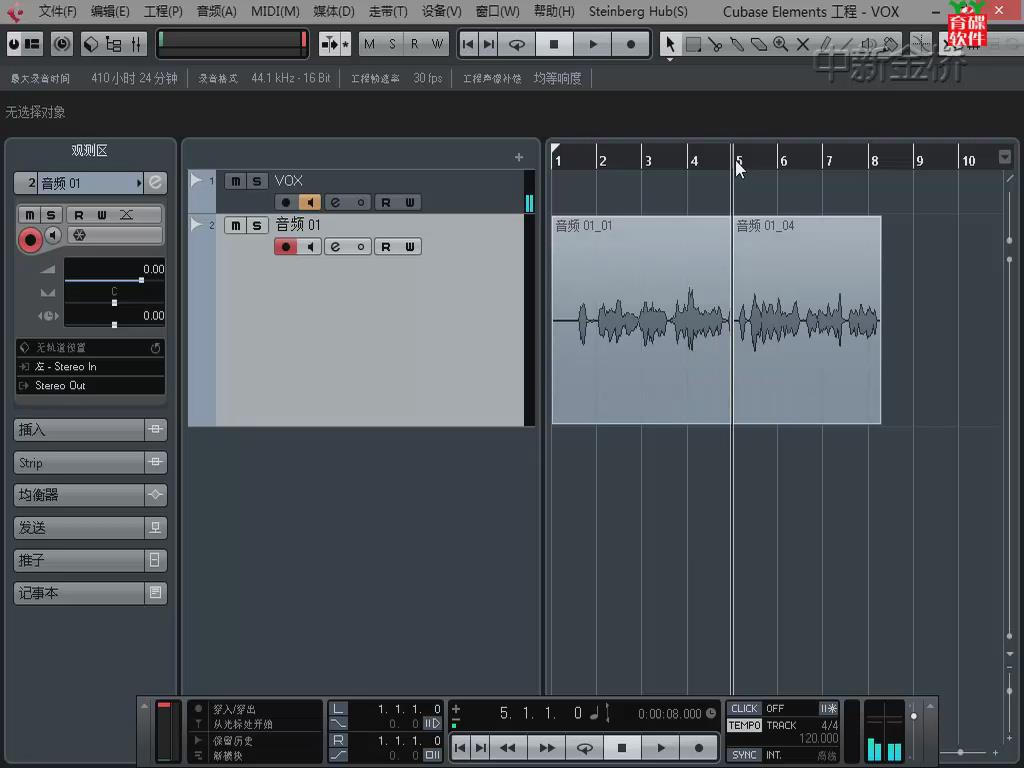Screen dimensions: 1024x768
Task: Start playback from transport panel
Action: (x=661, y=748)
